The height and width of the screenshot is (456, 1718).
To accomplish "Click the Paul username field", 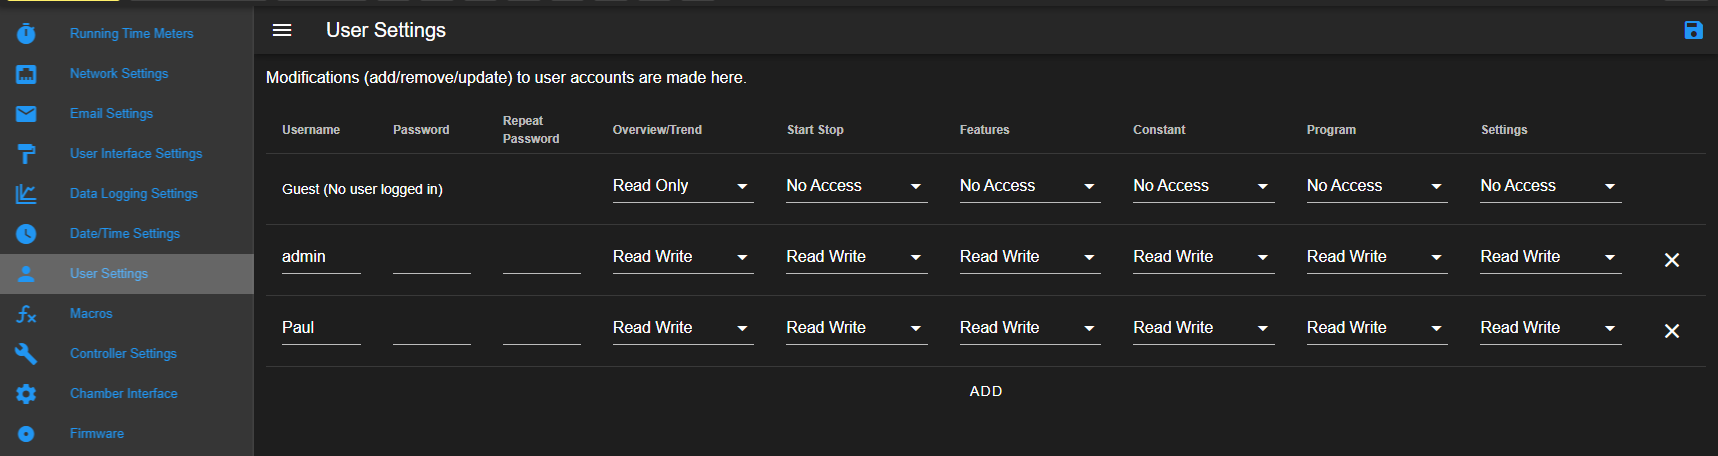I will (x=321, y=328).
